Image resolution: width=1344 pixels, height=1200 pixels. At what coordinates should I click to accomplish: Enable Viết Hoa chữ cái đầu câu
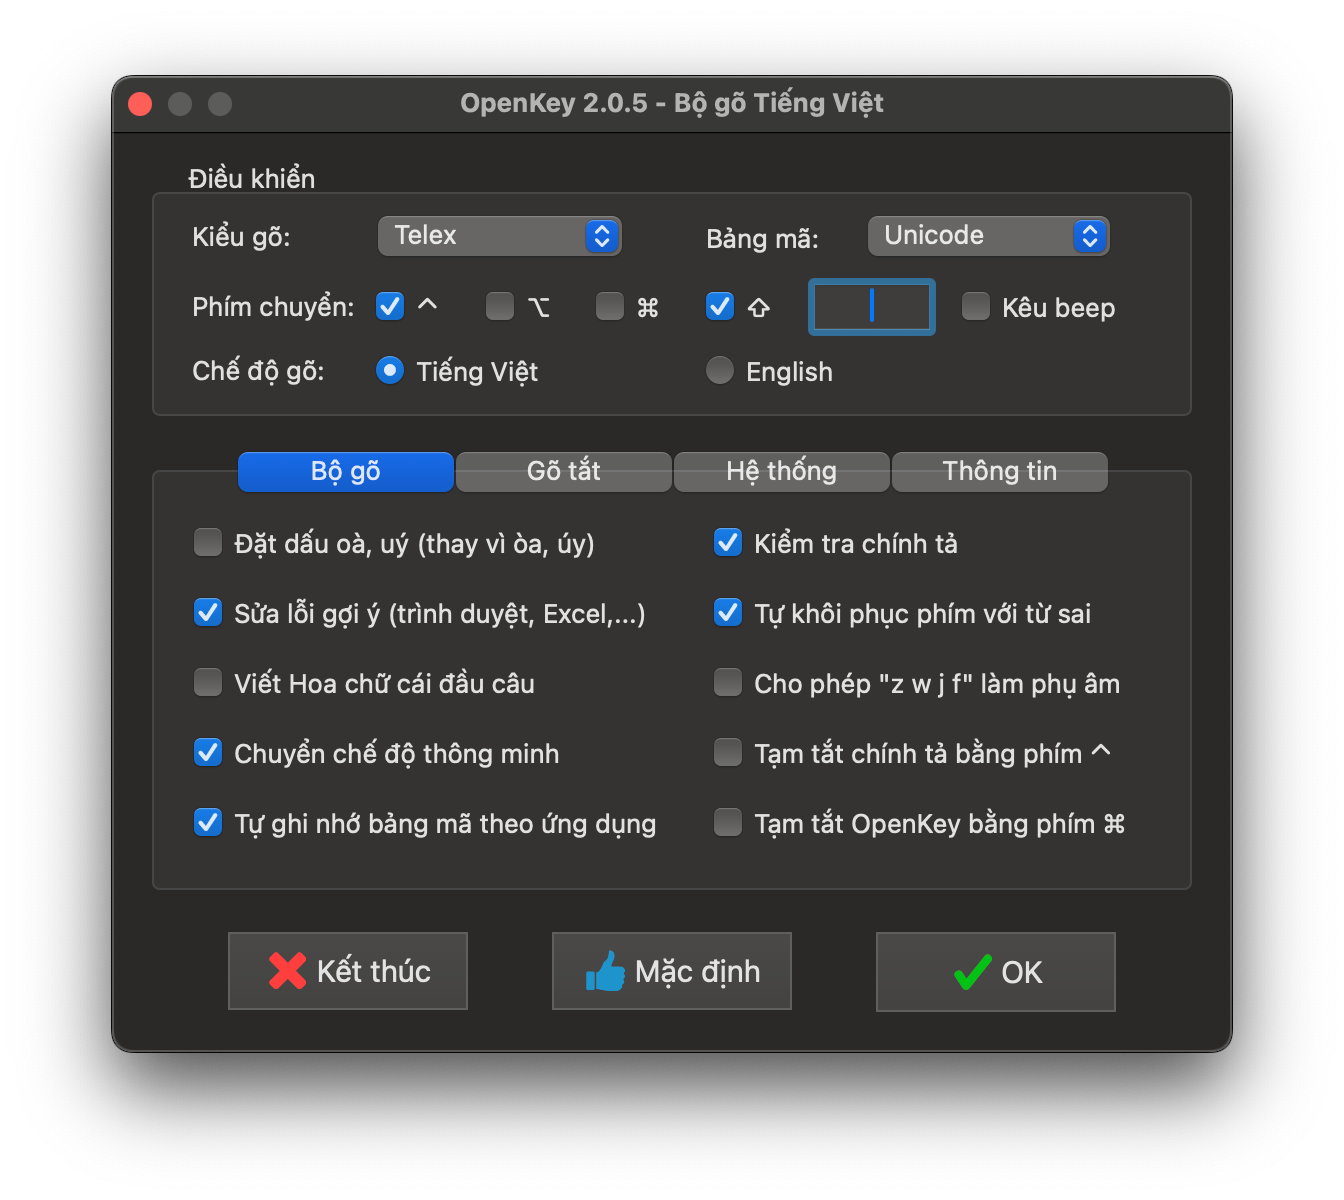(208, 682)
